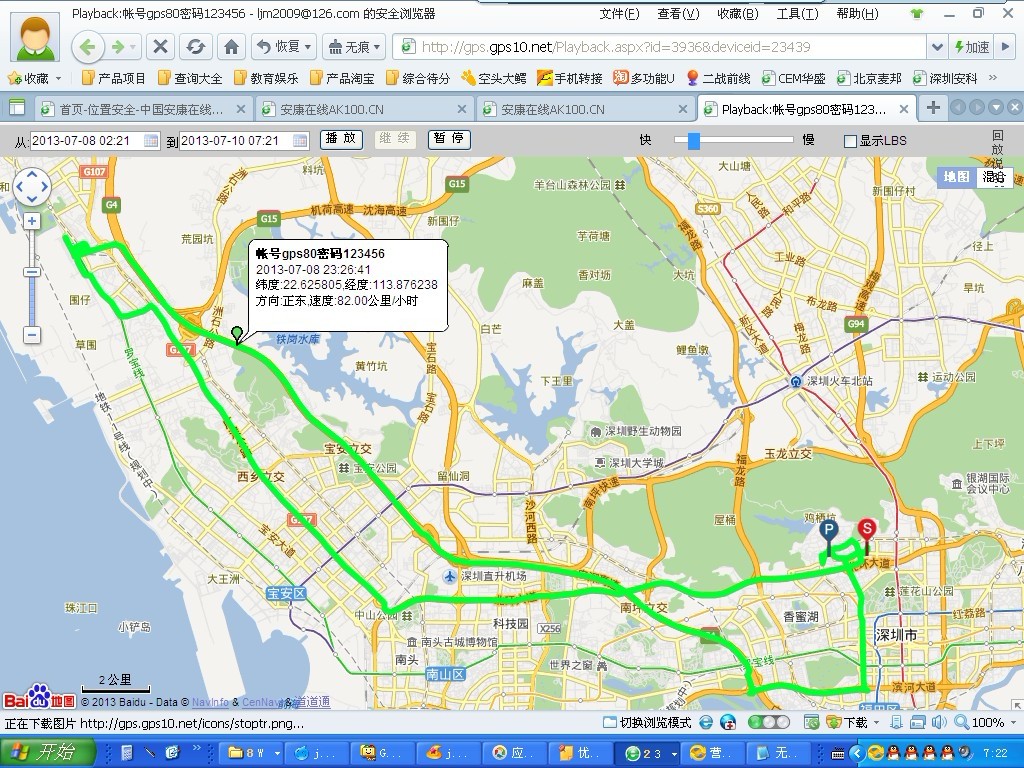The height and width of the screenshot is (768, 1024).
Task: Click the scroll tabs left button
Action: click(x=958, y=108)
